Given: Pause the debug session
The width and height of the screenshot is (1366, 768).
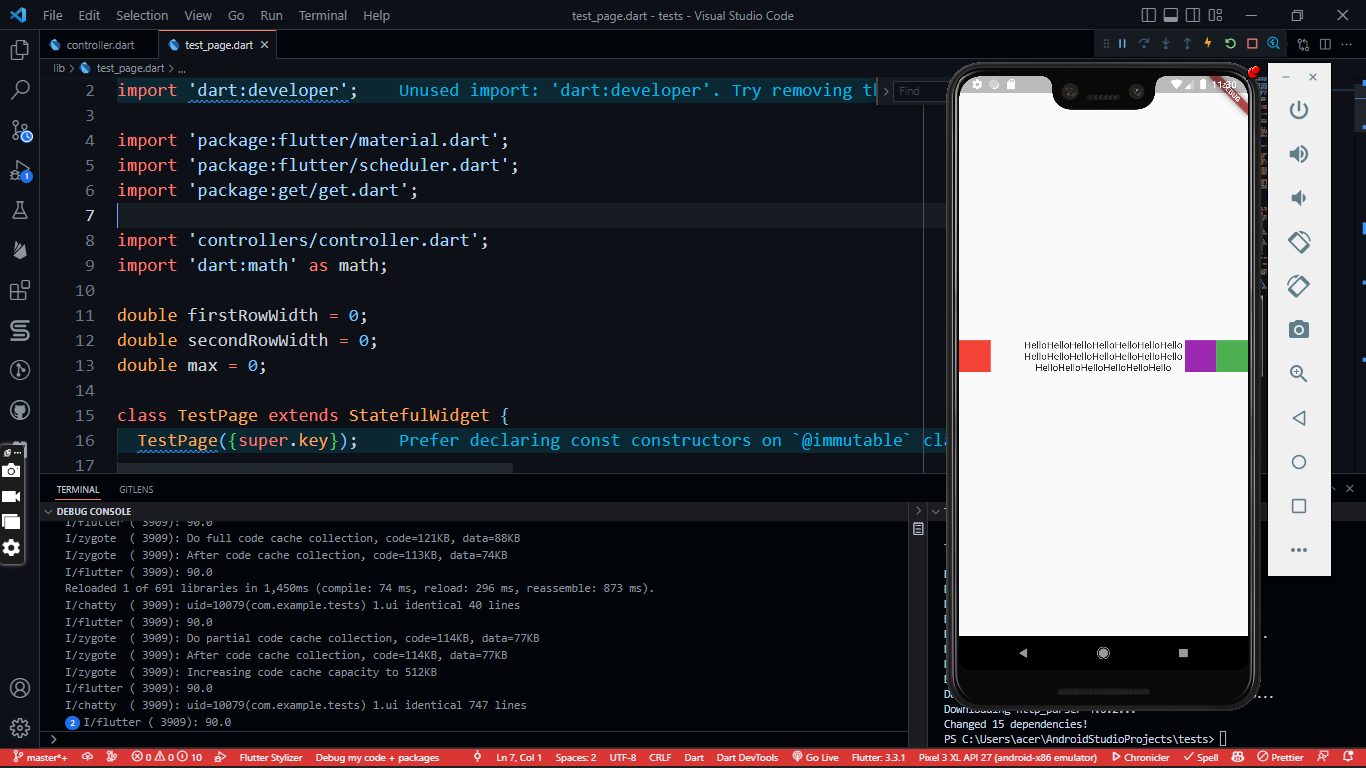Looking at the screenshot, I should [x=1122, y=44].
